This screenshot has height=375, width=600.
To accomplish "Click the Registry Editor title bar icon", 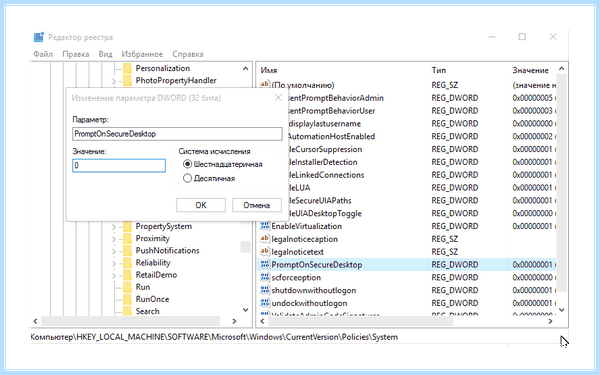I will (x=39, y=37).
